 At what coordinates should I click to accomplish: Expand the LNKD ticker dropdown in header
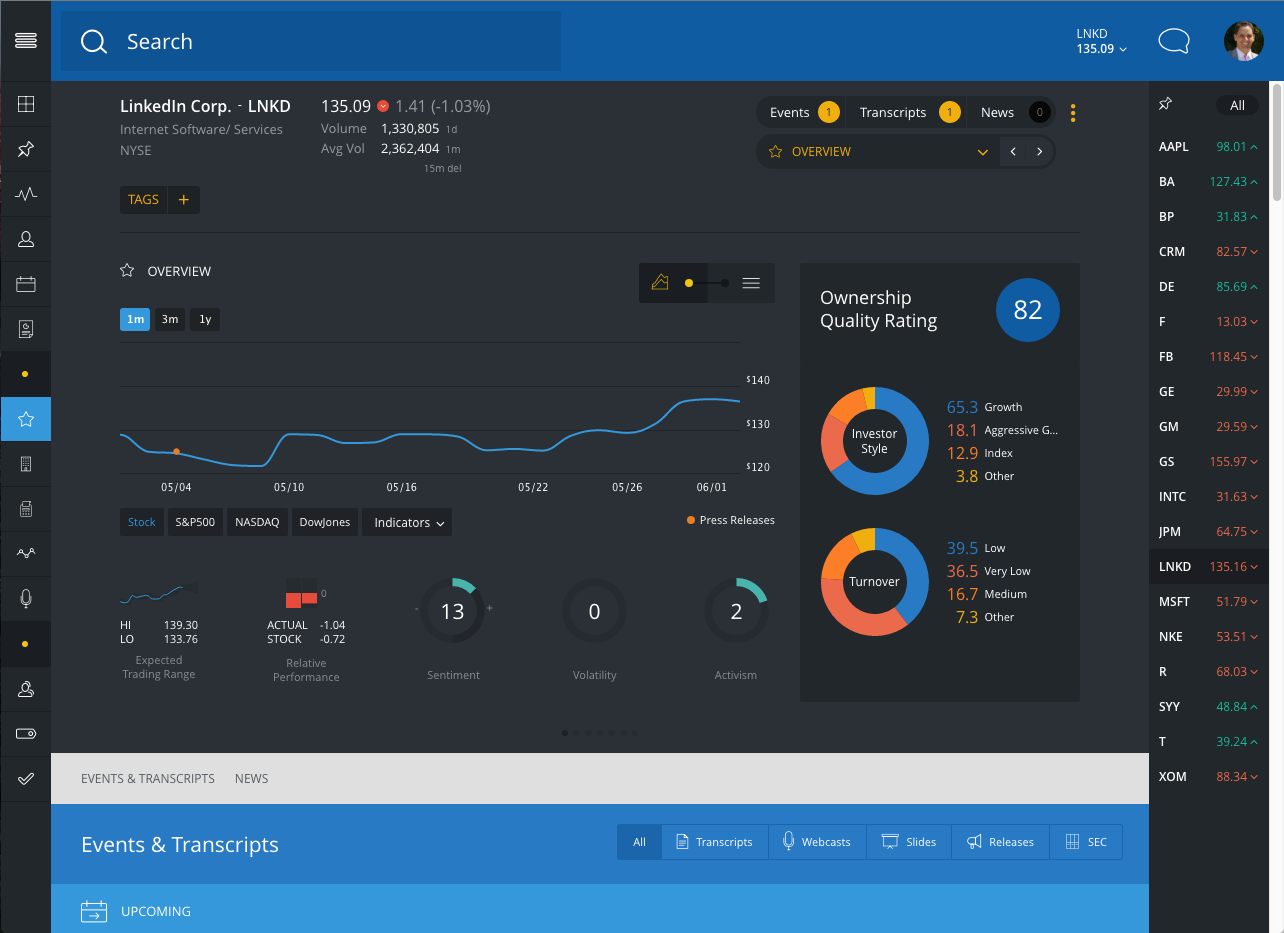tap(1101, 41)
